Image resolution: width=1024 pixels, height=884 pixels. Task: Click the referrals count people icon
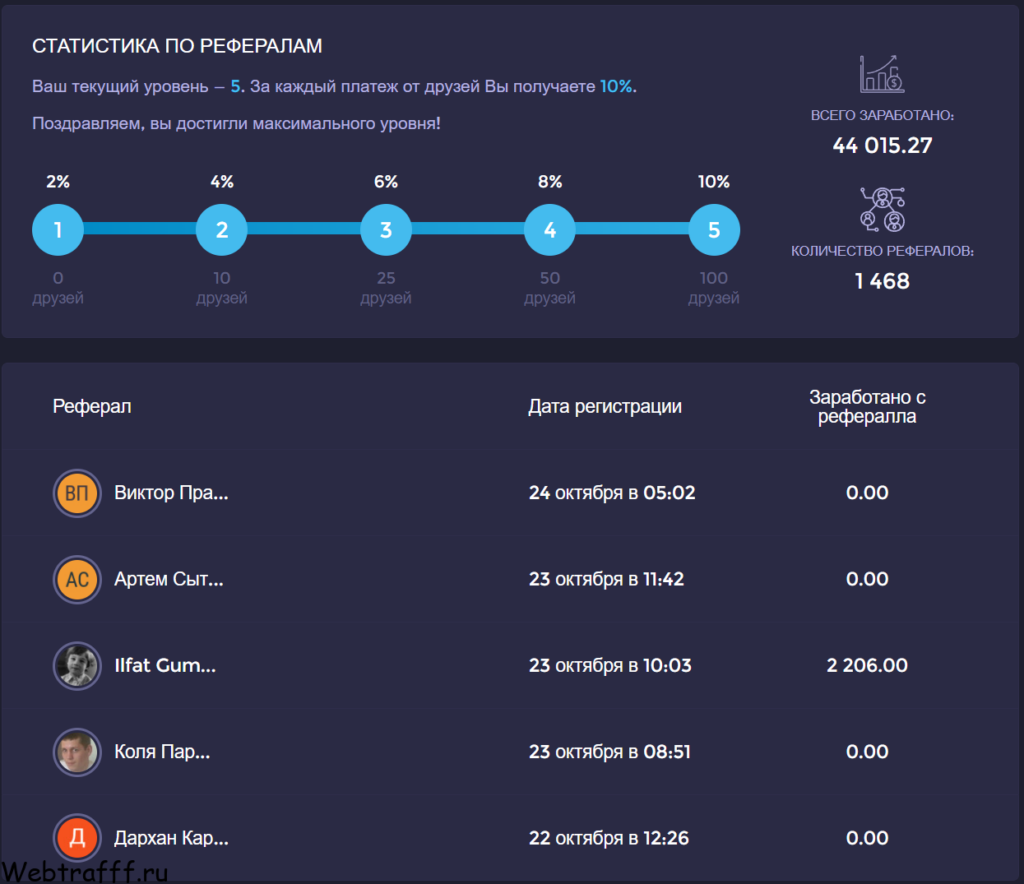(882, 210)
